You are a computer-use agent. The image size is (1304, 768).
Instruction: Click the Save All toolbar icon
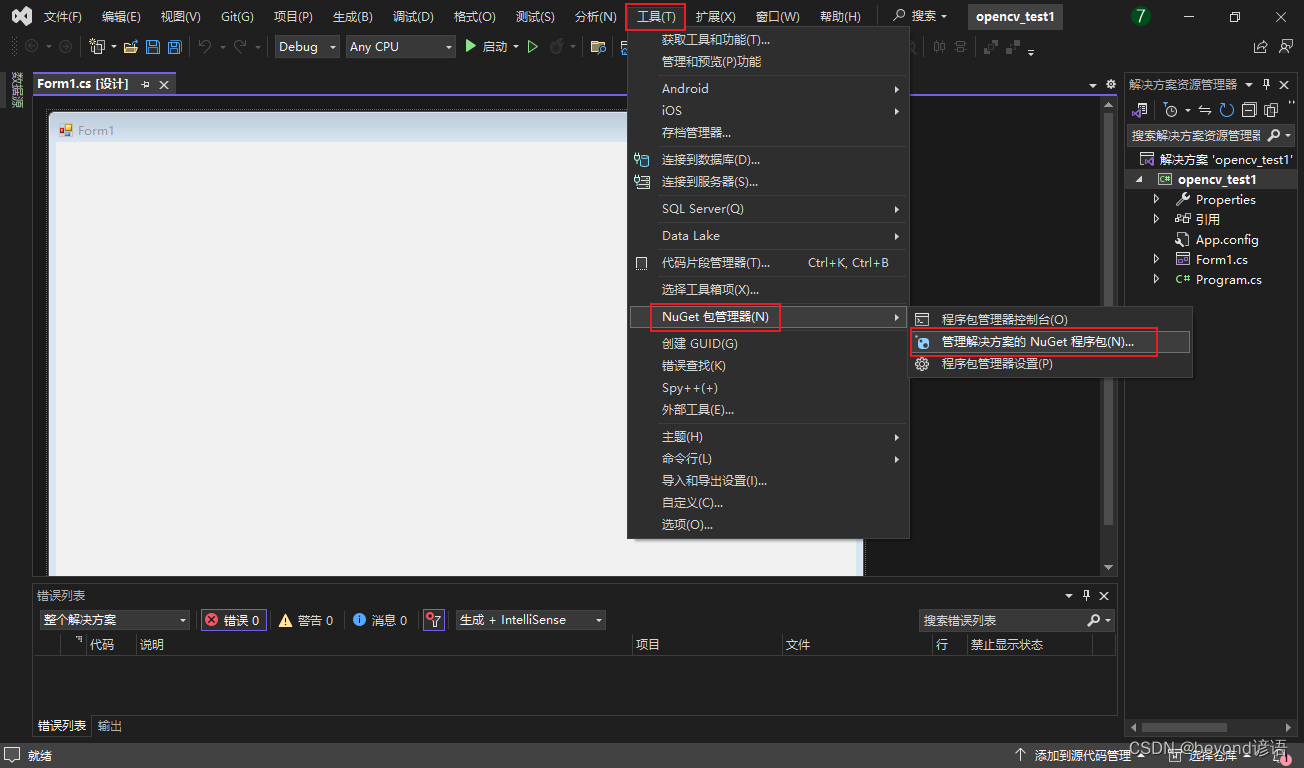[x=174, y=47]
